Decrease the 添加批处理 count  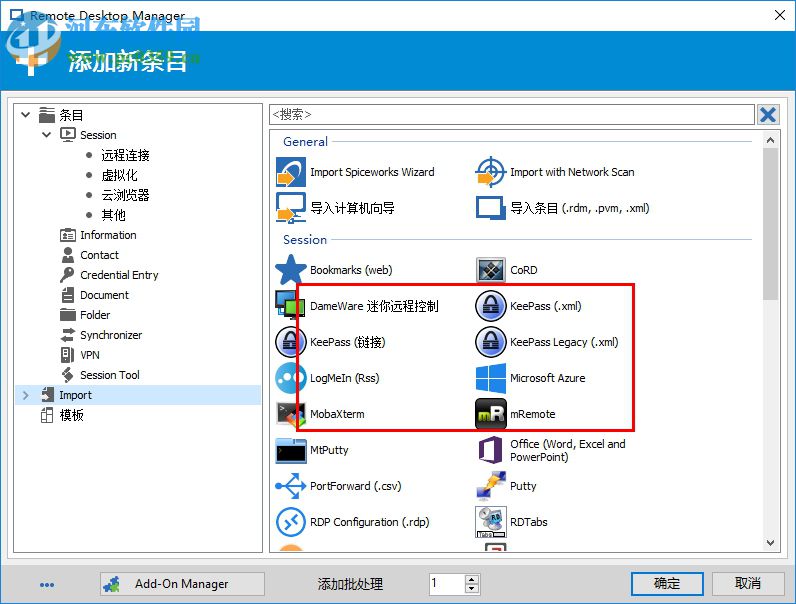472,589
